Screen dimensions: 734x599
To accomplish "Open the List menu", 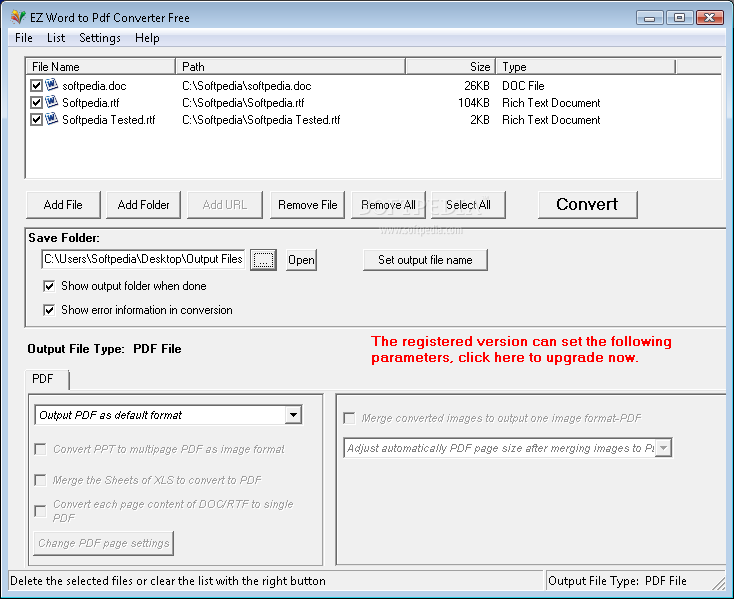I will click(x=56, y=38).
